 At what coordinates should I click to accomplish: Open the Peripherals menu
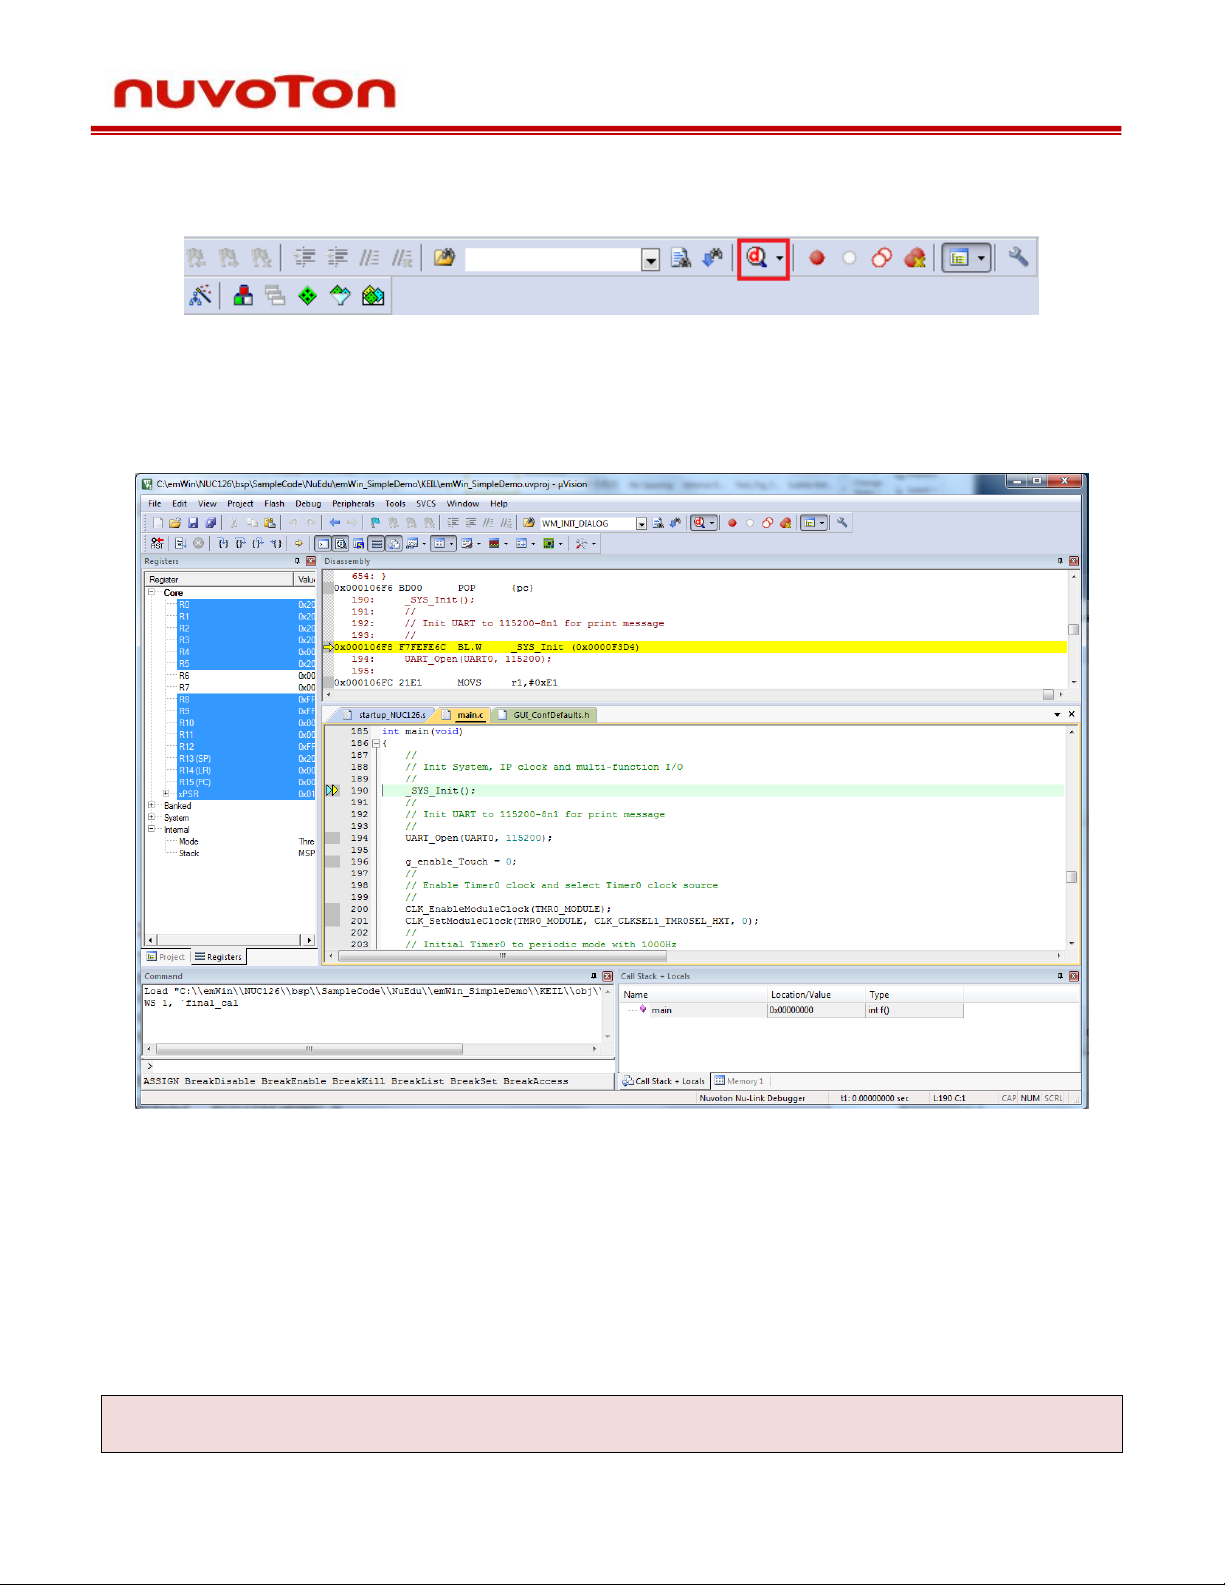point(353,504)
